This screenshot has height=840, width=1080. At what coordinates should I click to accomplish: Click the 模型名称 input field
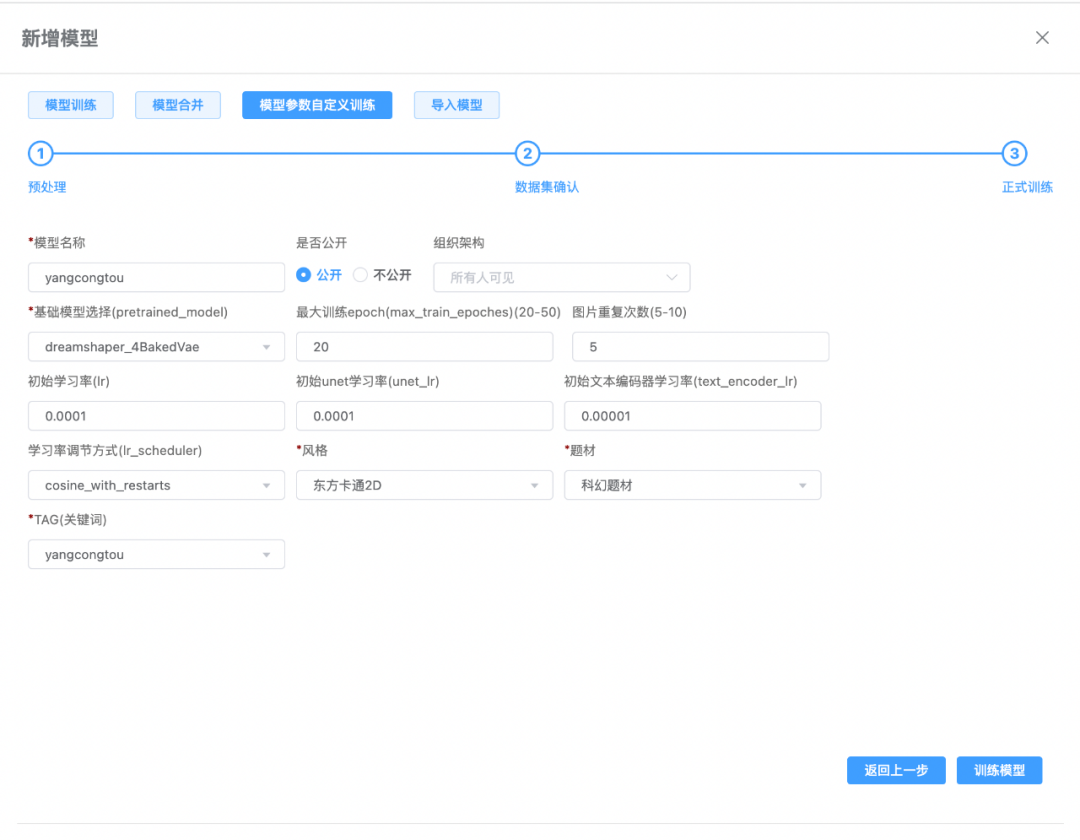click(x=156, y=277)
